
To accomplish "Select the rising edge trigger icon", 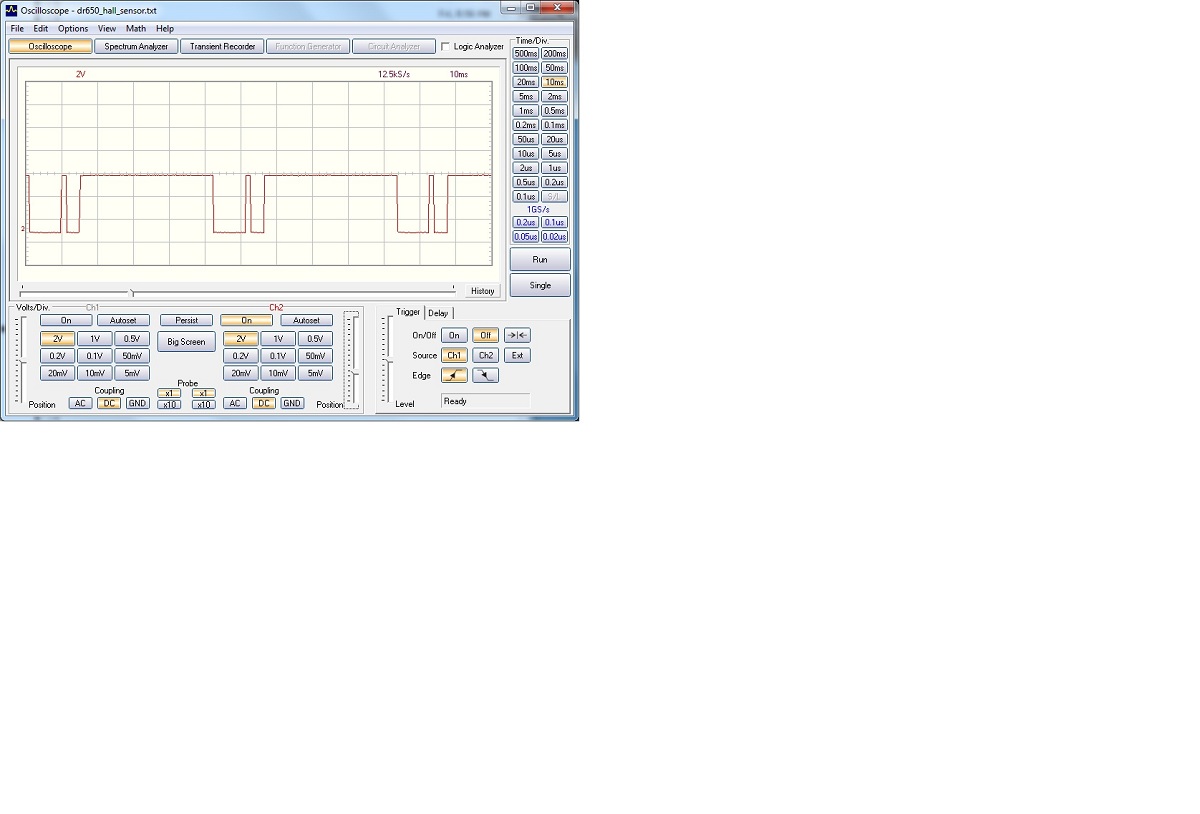I will click(x=454, y=376).
